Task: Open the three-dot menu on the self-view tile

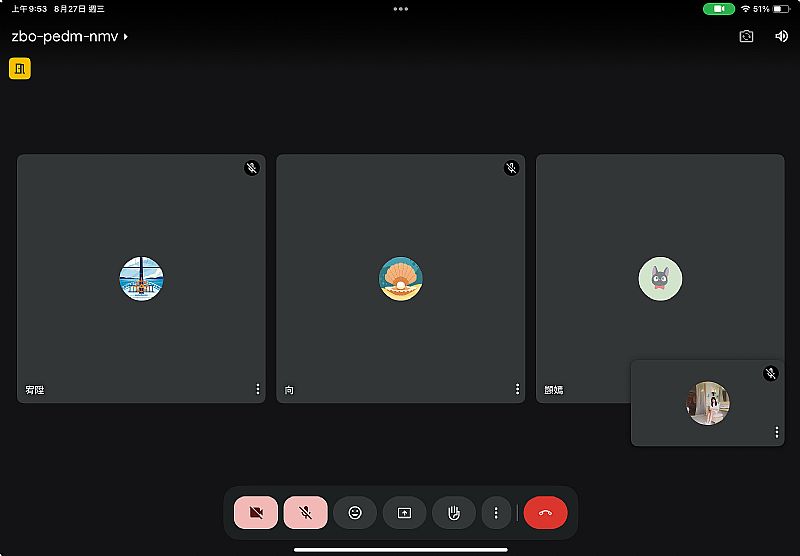Action: [x=776, y=432]
